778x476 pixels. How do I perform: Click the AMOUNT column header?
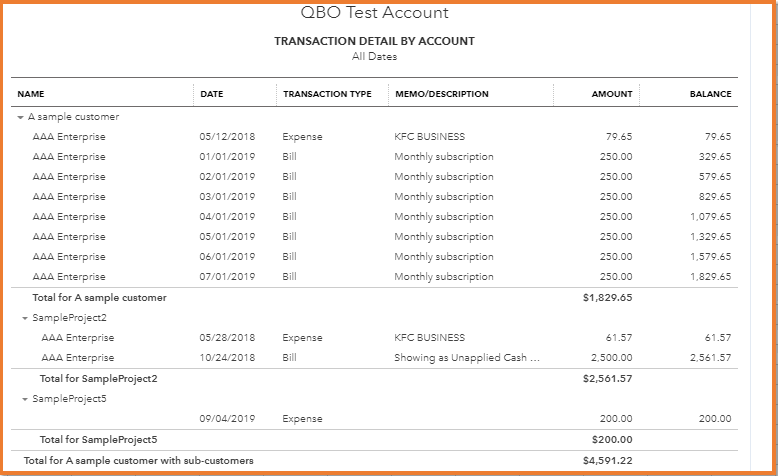pyautogui.click(x=612, y=94)
